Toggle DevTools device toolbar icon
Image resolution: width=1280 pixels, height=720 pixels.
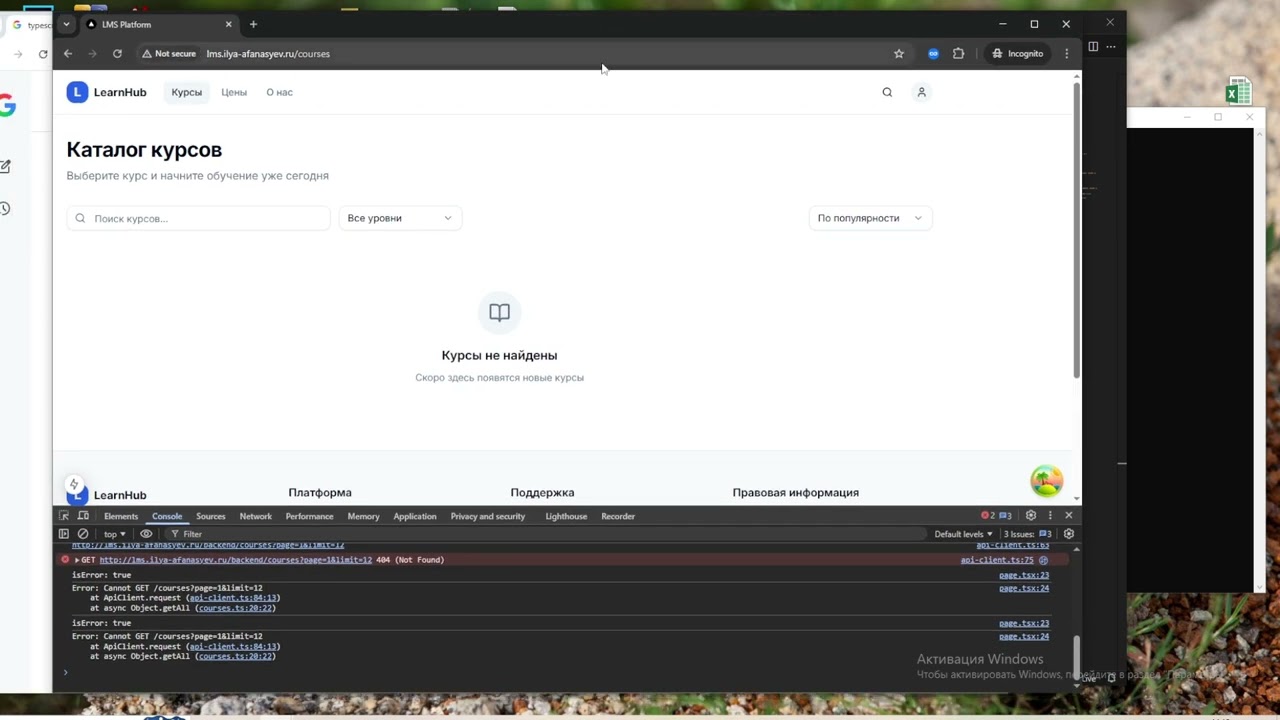coord(83,516)
